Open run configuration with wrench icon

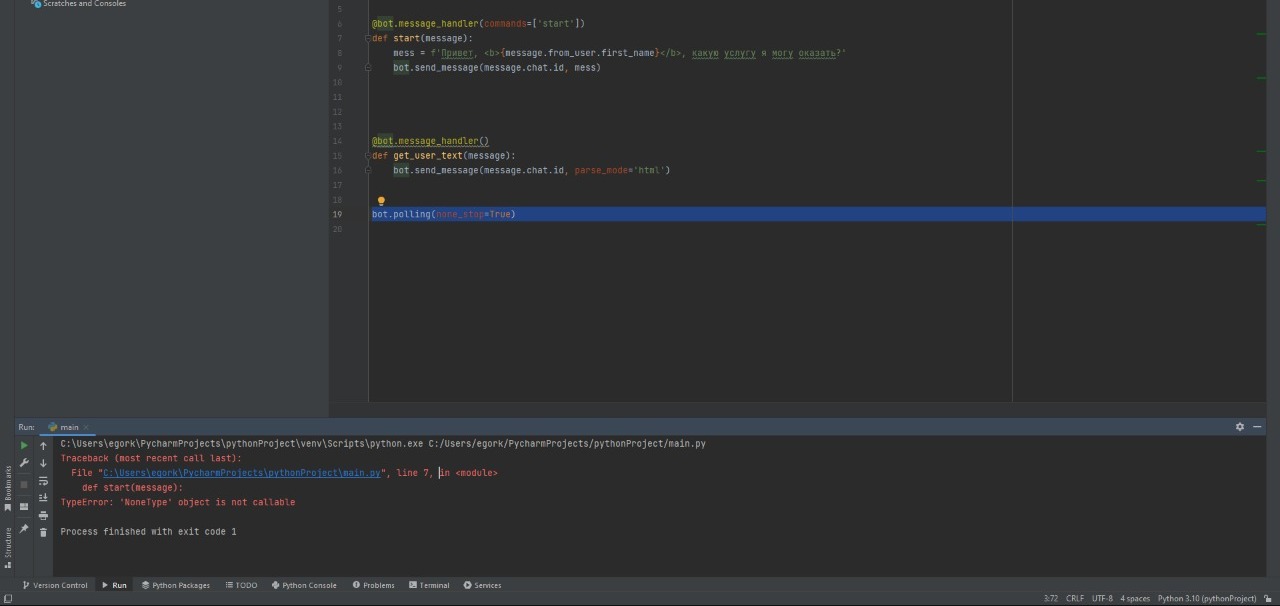tap(24, 462)
